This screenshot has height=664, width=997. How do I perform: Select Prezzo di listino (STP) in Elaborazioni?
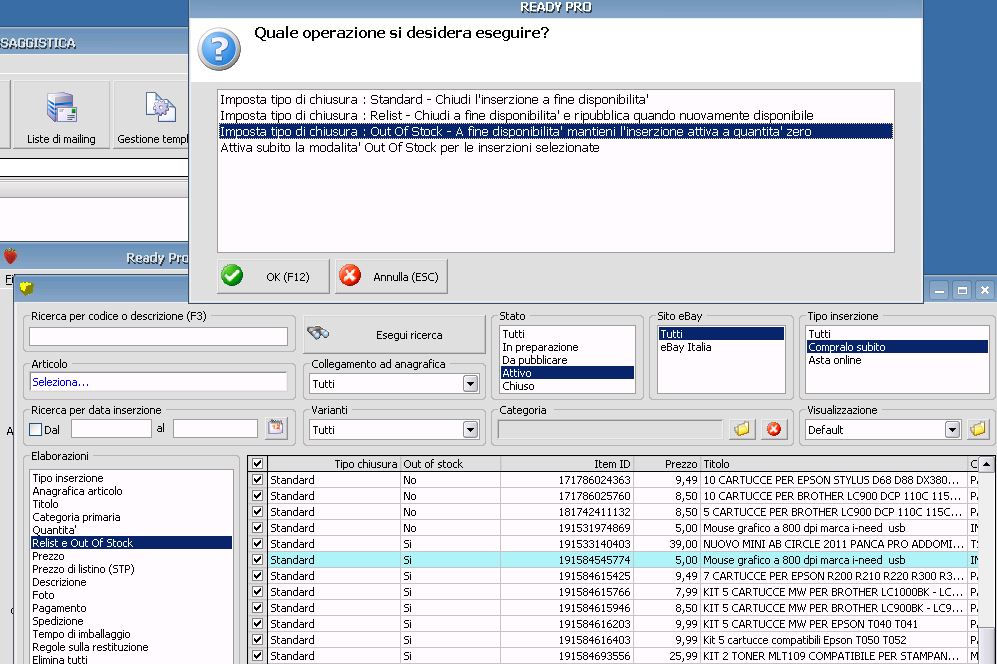pos(83,569)
